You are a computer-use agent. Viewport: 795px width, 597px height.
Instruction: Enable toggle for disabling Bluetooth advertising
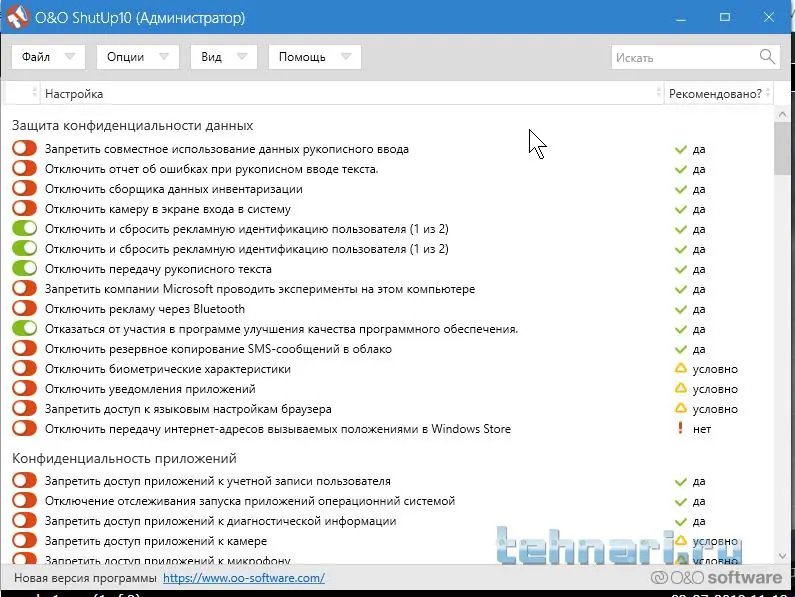(24, 308)
